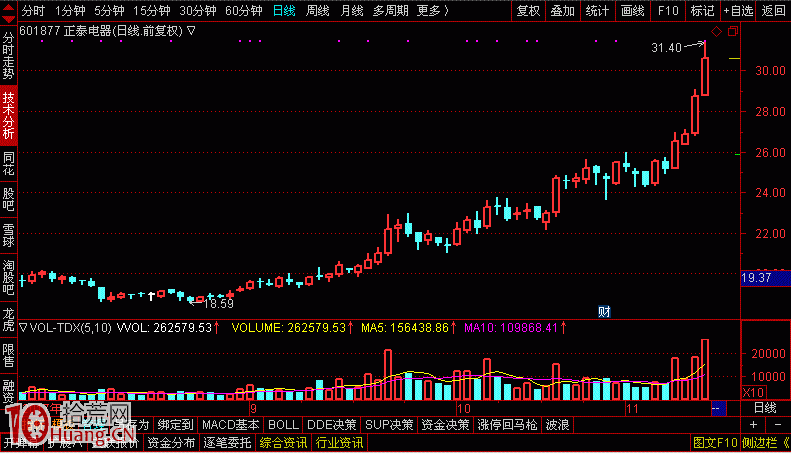The image size is (791, 454).
Task: Expand the 更多 periods menu
Action: 433,11
